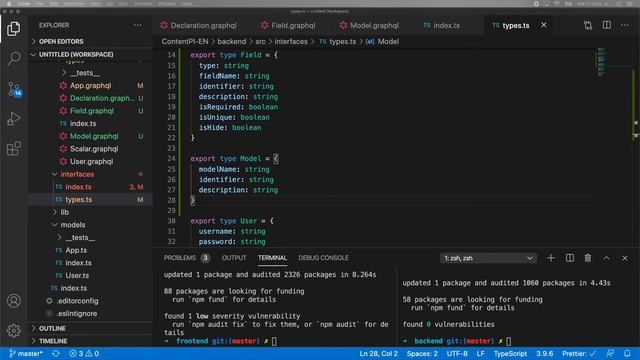Image resolution: width=640 pixels, height=360 pixels.
Task: Open Scalar.graphql in the explorer
Action: click(94, 149)
